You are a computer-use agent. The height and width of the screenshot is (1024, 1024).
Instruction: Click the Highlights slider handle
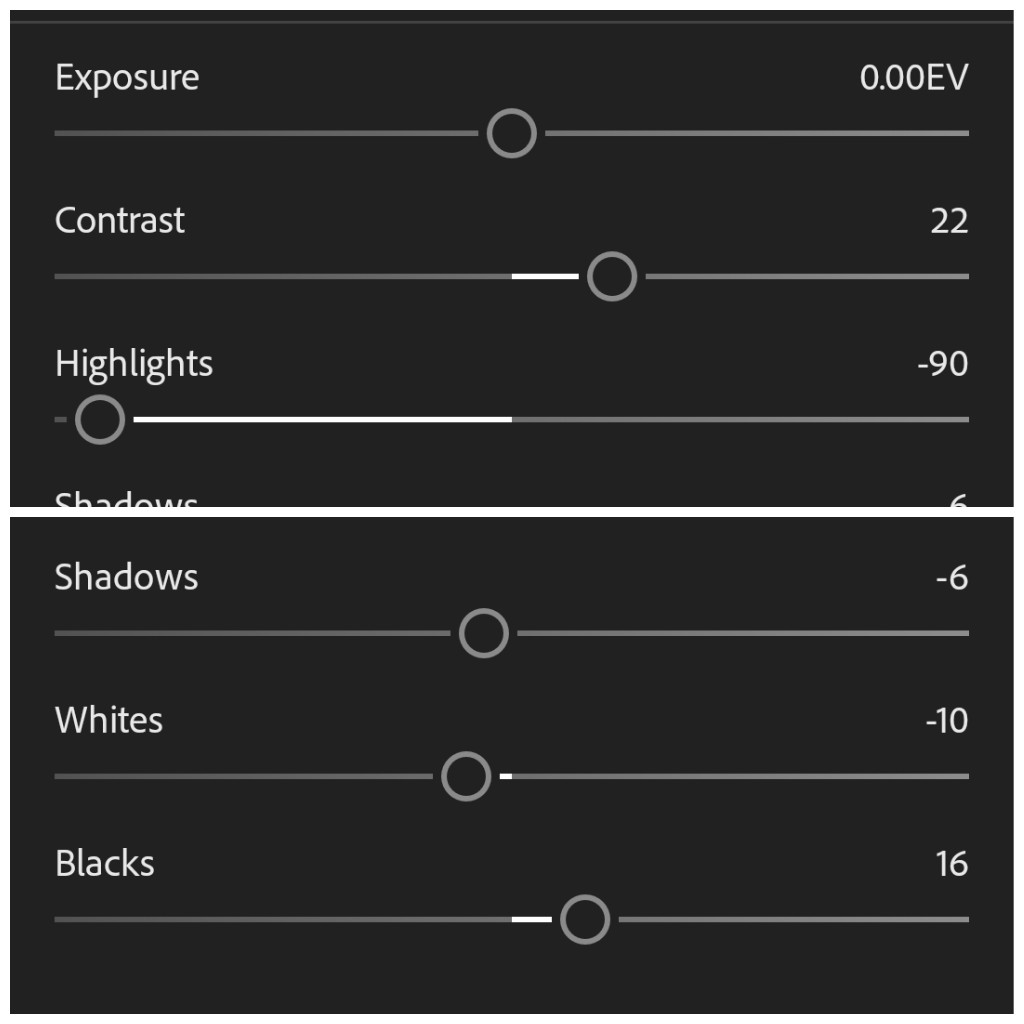pyautogui.click(x=100, y=419)
